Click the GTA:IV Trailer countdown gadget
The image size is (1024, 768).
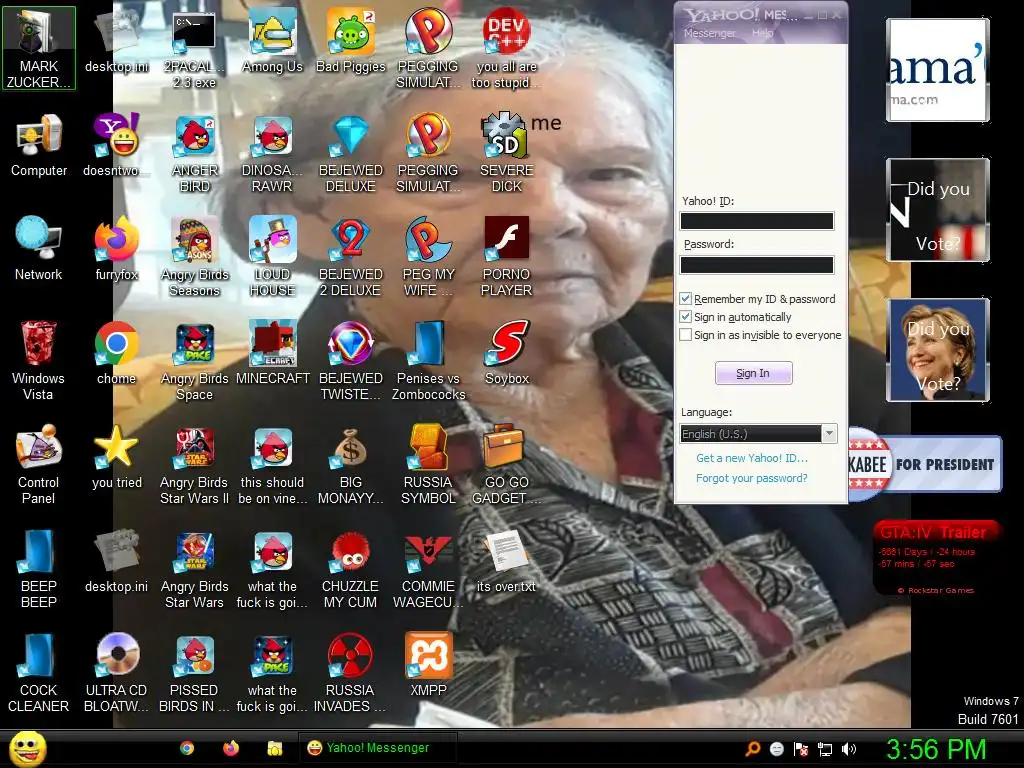click(x=936, y=557)
